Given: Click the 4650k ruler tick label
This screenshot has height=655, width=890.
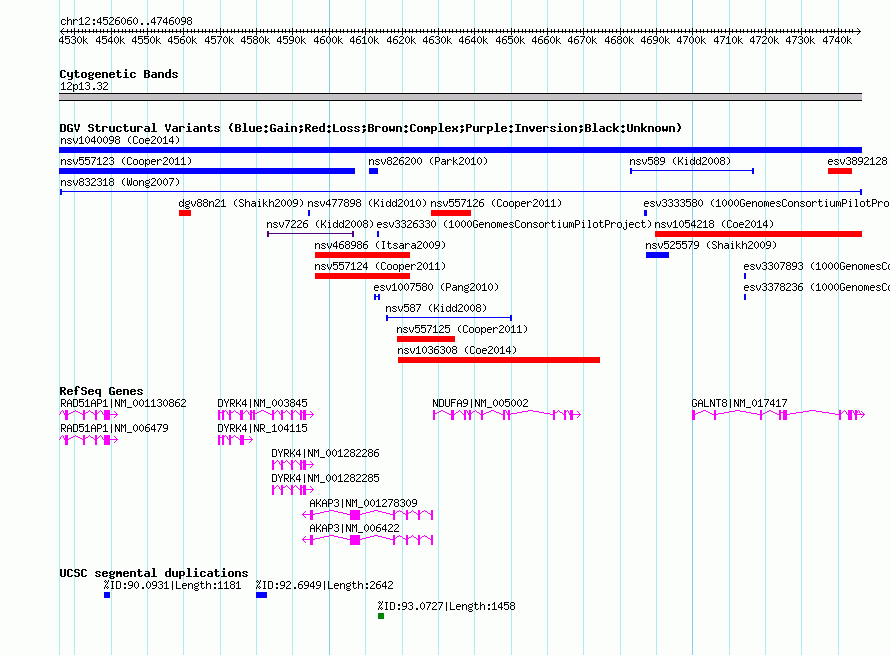Looking at the screenshot, I should 510,40.
